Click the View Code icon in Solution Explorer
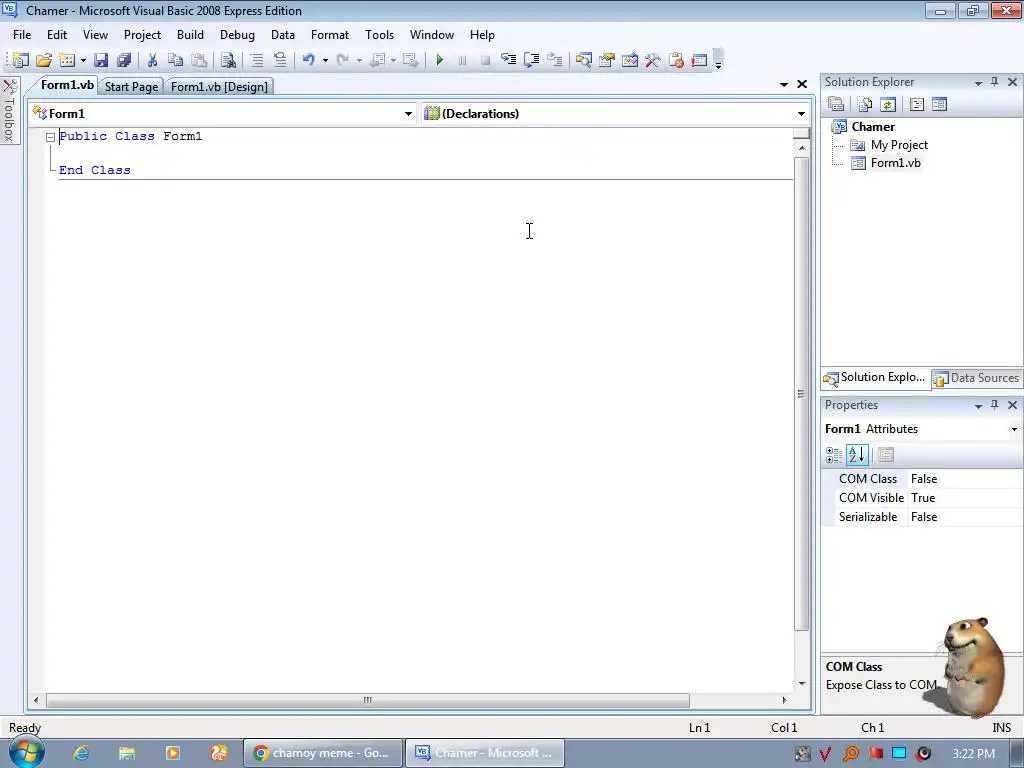 coord(916,104)
